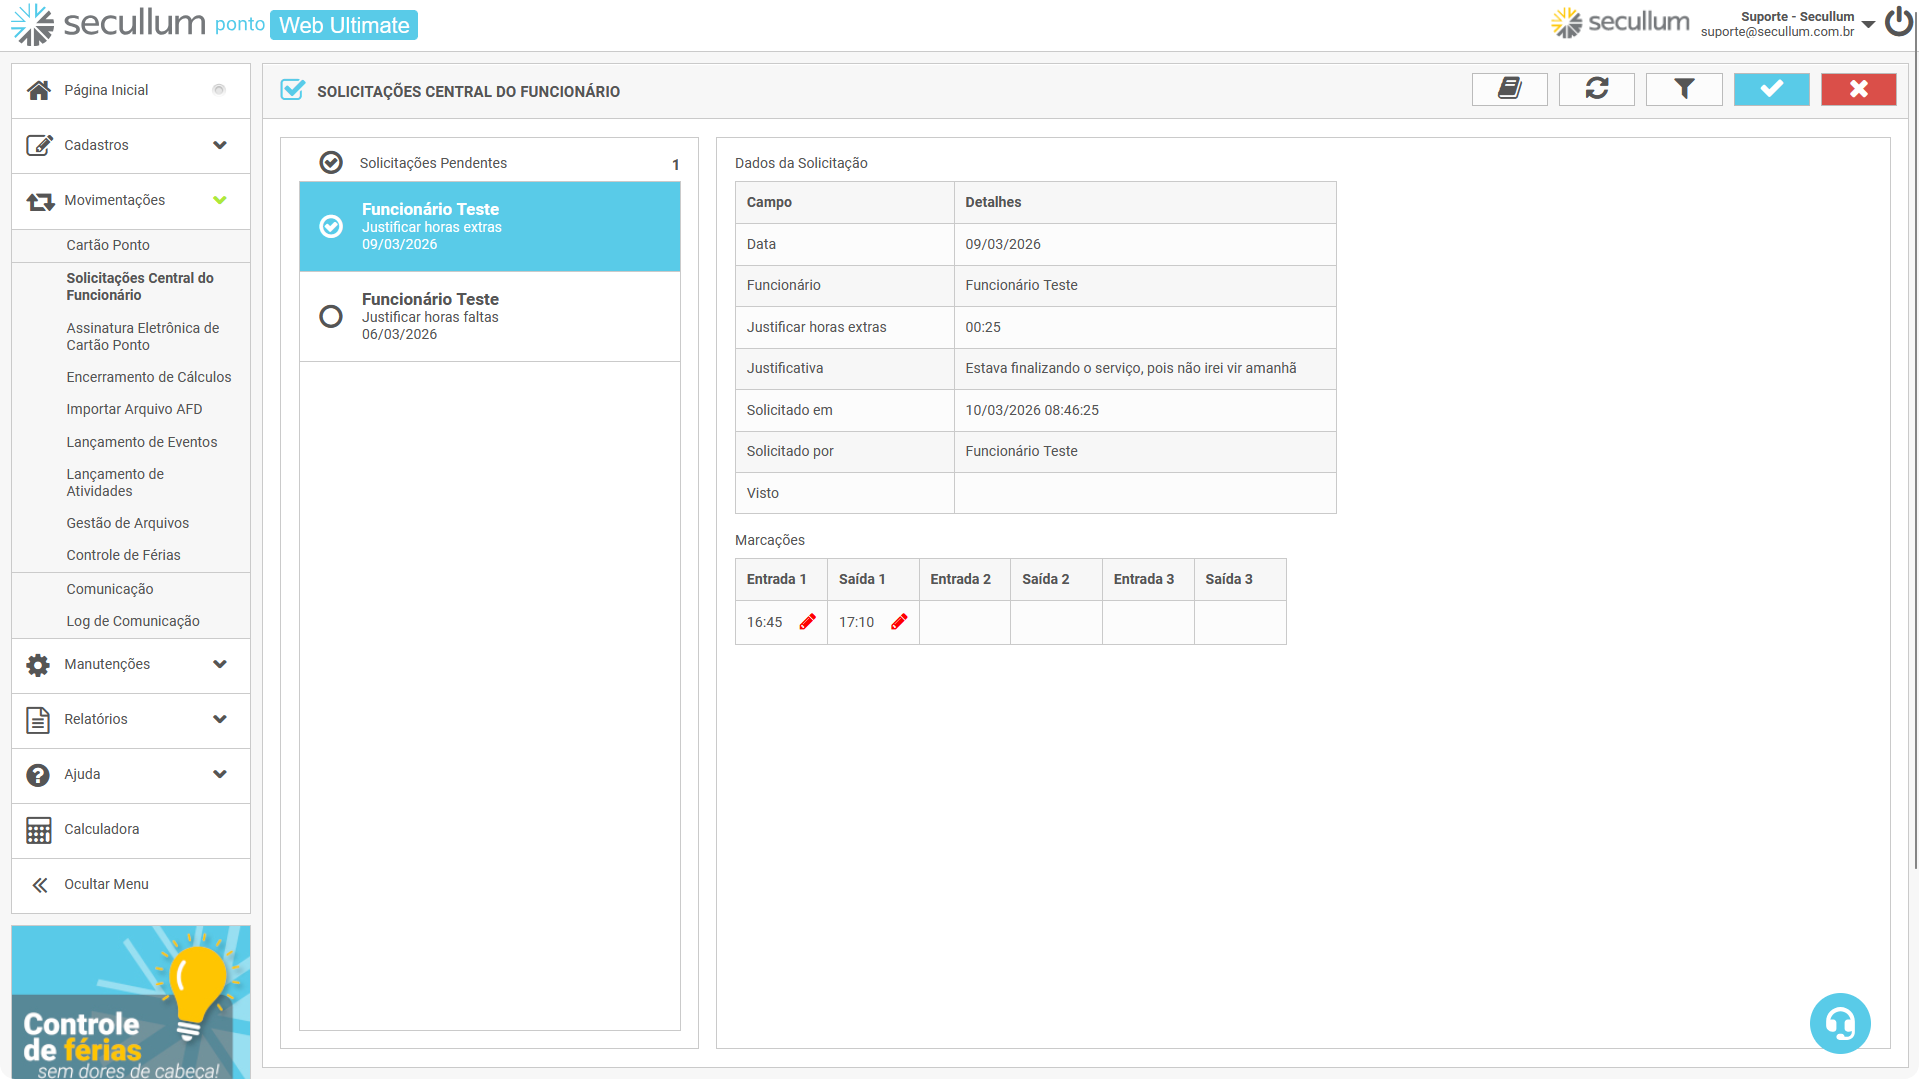
Task: Open the filter funnel icon
Action: (1683, 90)
